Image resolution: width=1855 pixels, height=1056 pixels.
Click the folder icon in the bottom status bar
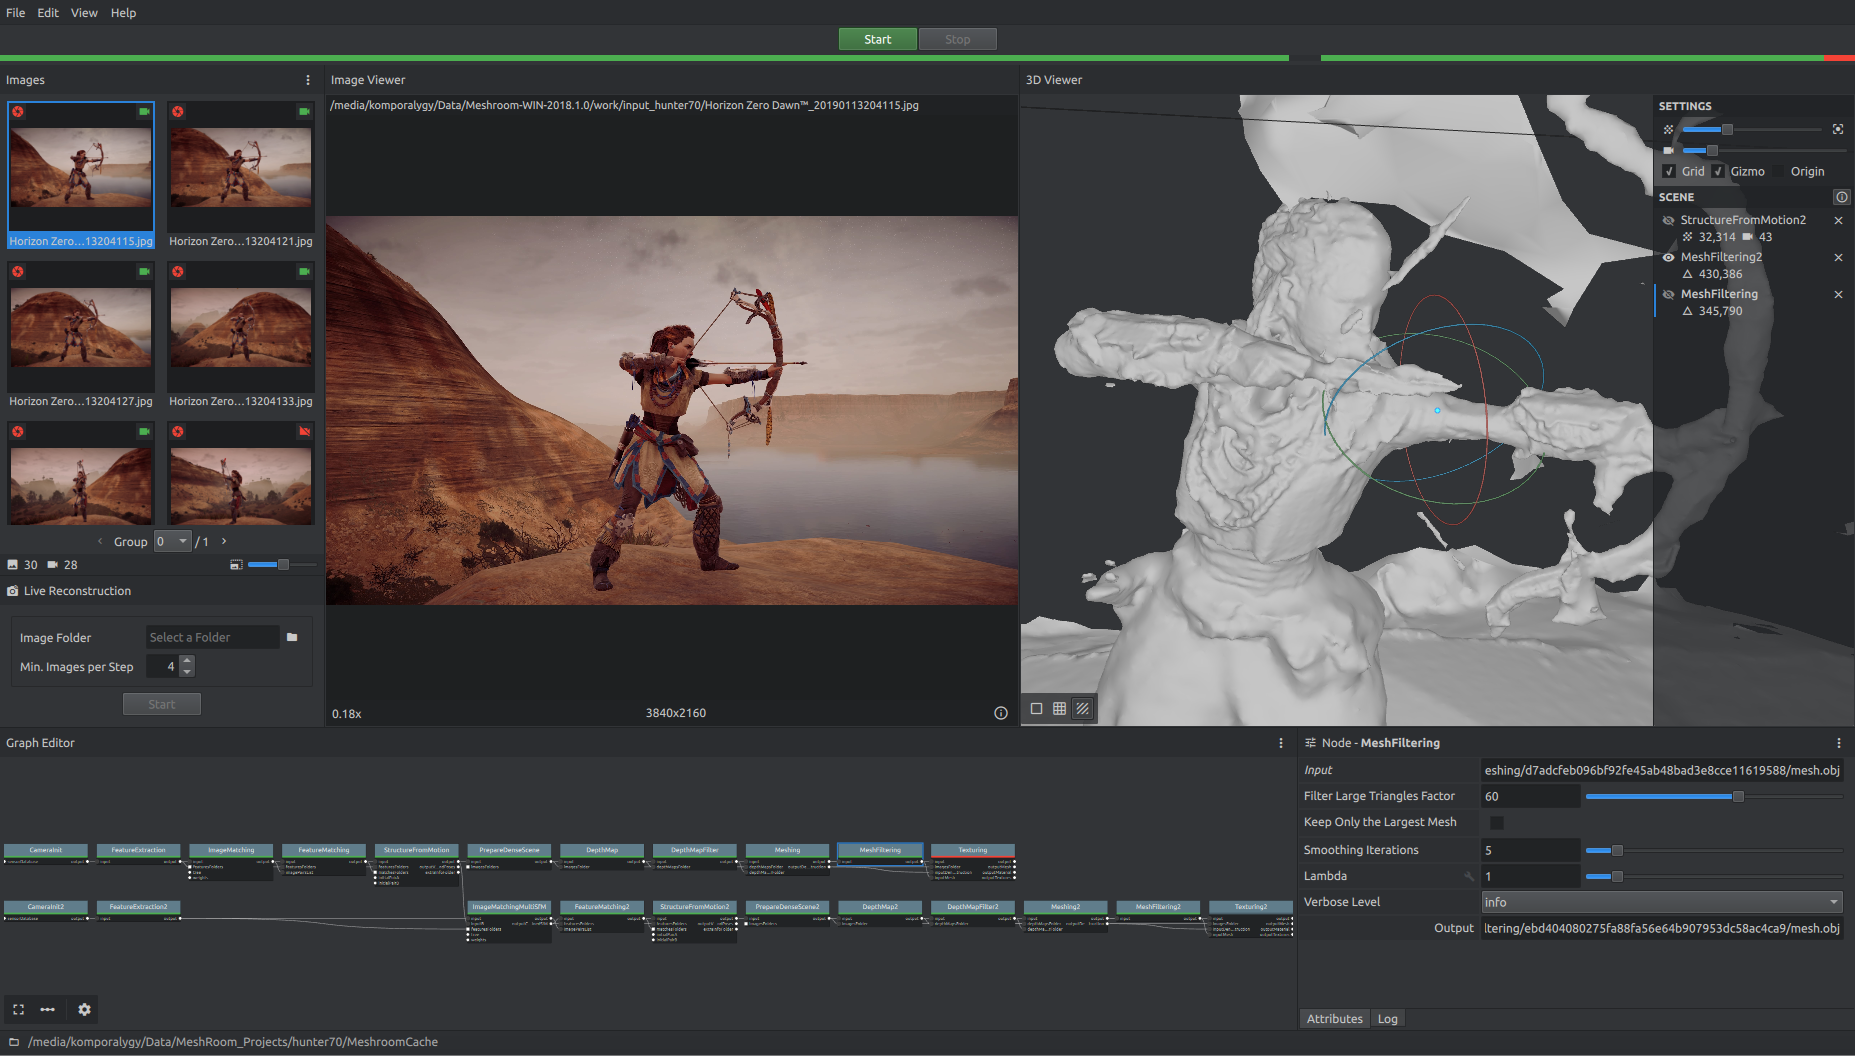[x=14, y=1042]
